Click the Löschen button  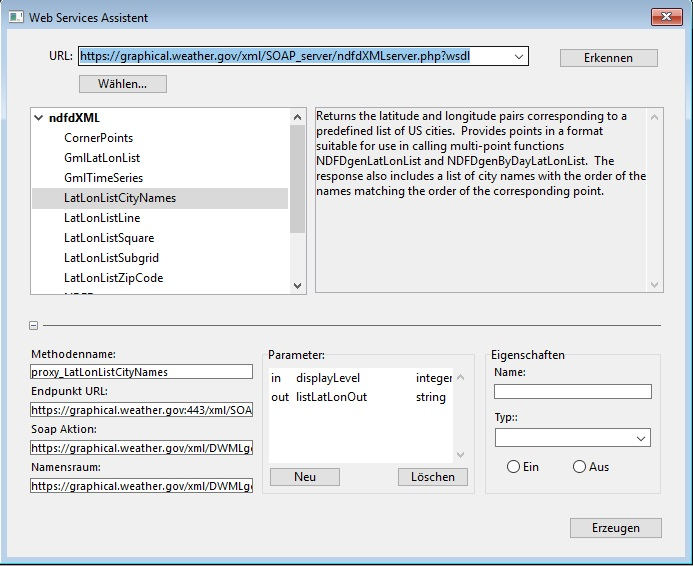[x=432, y=477]
